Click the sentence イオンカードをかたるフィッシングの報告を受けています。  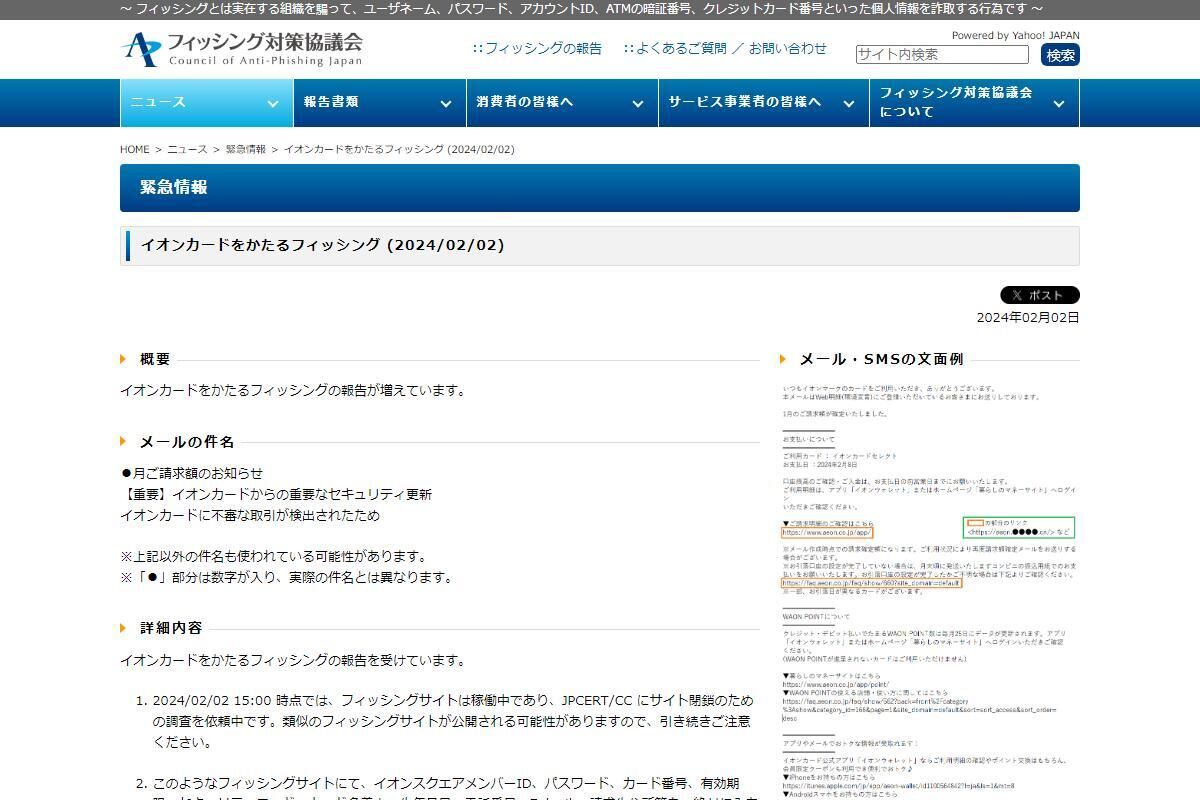coord(293,660)
